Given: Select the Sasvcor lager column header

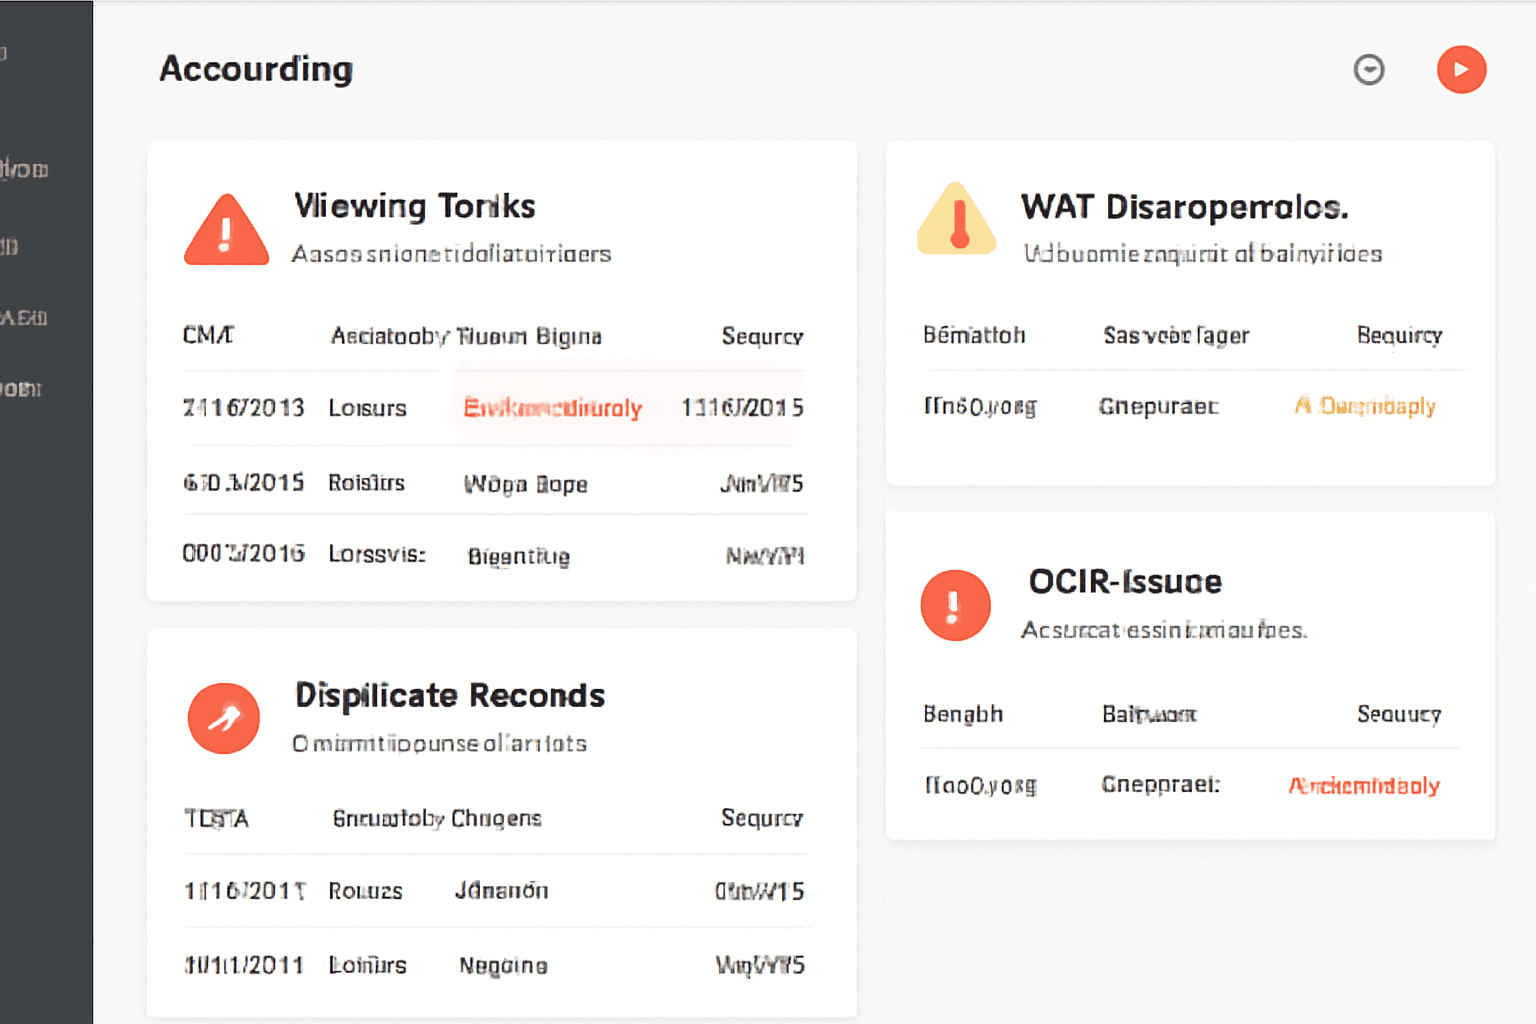Looking at the screenshot, I should 1176,336.
